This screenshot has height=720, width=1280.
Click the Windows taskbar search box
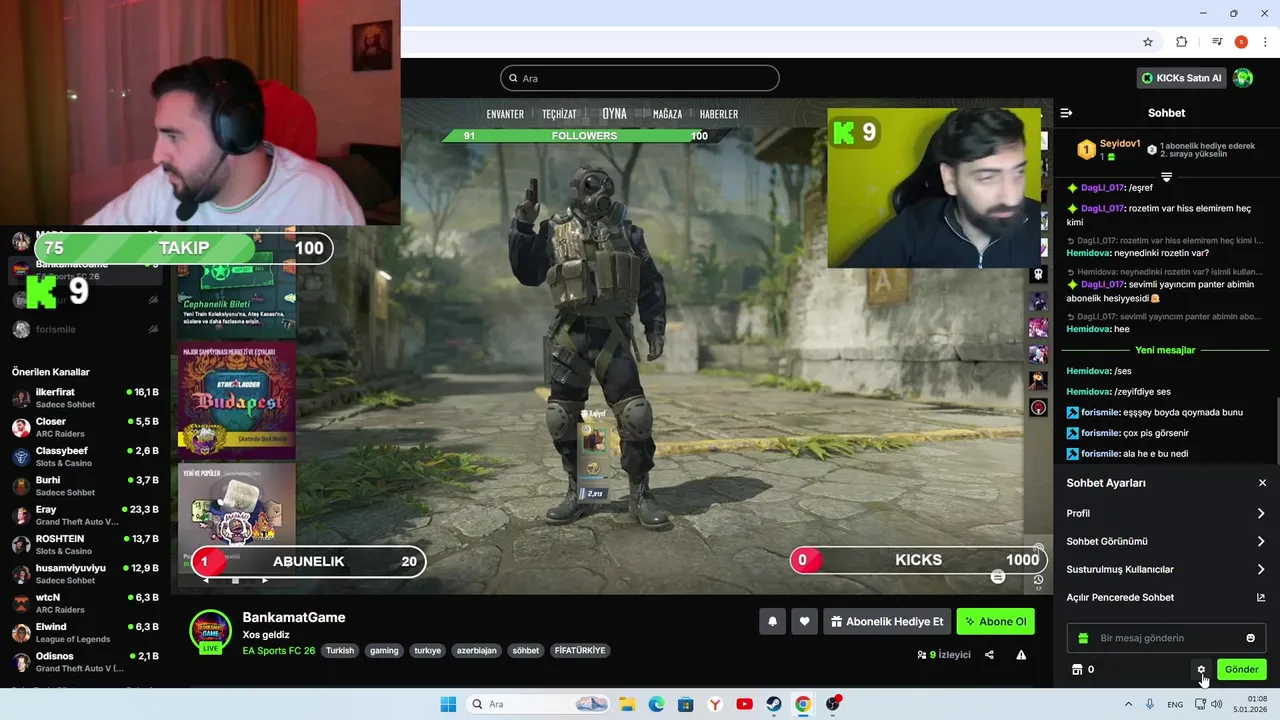538,704
